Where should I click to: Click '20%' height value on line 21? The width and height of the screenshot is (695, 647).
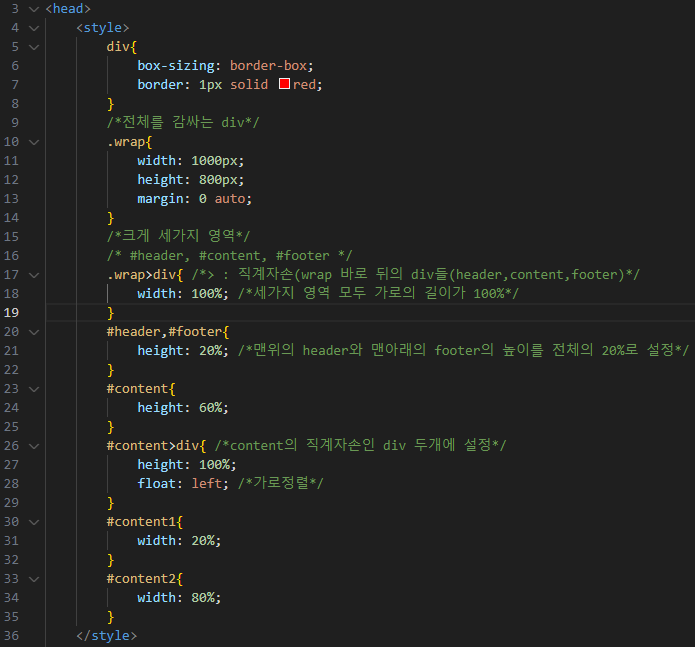click(211, 351)
